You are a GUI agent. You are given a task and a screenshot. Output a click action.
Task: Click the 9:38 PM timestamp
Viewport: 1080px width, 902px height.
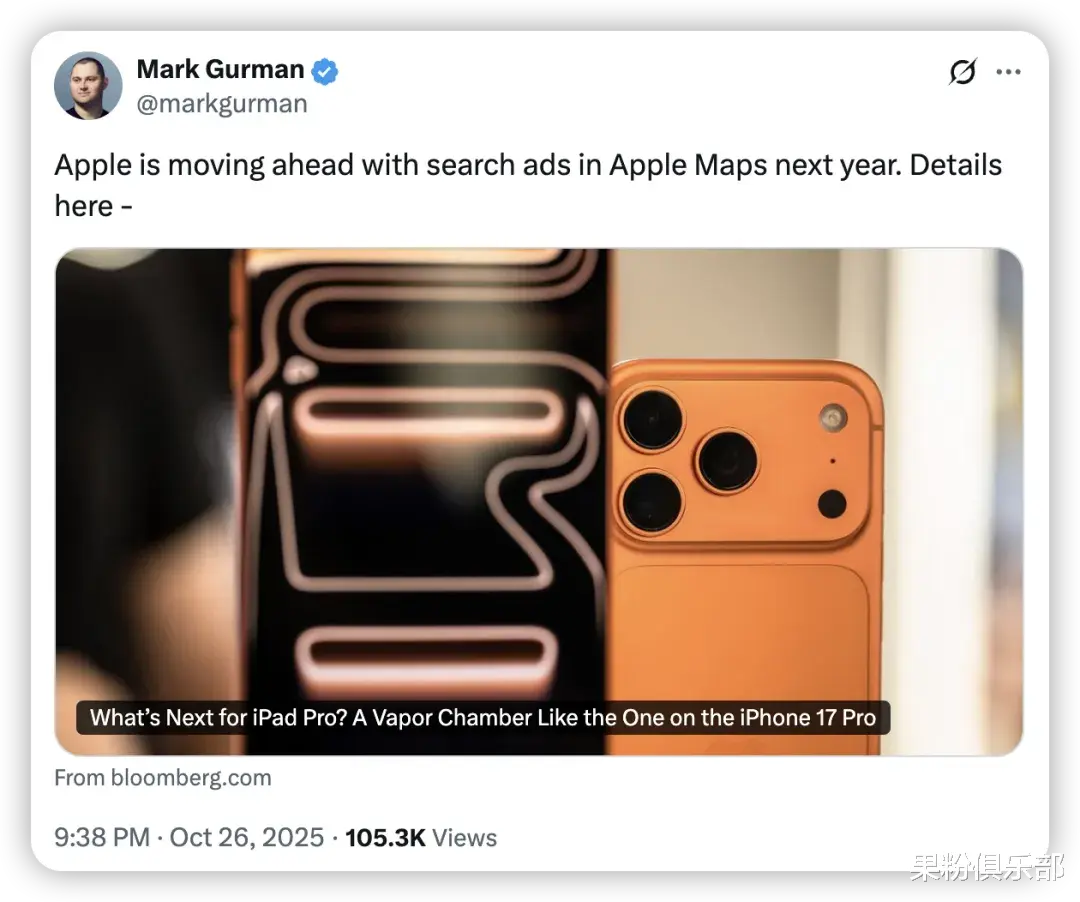tap(102, 837)
